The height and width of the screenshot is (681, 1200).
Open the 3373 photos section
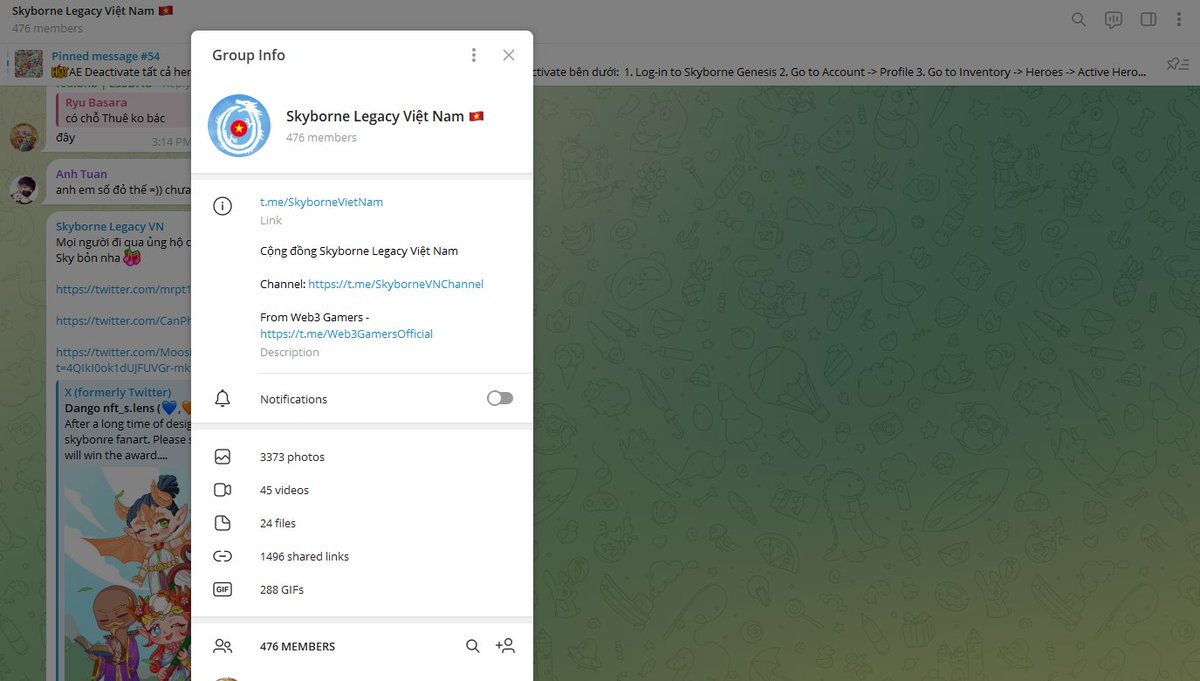(362, 457)
